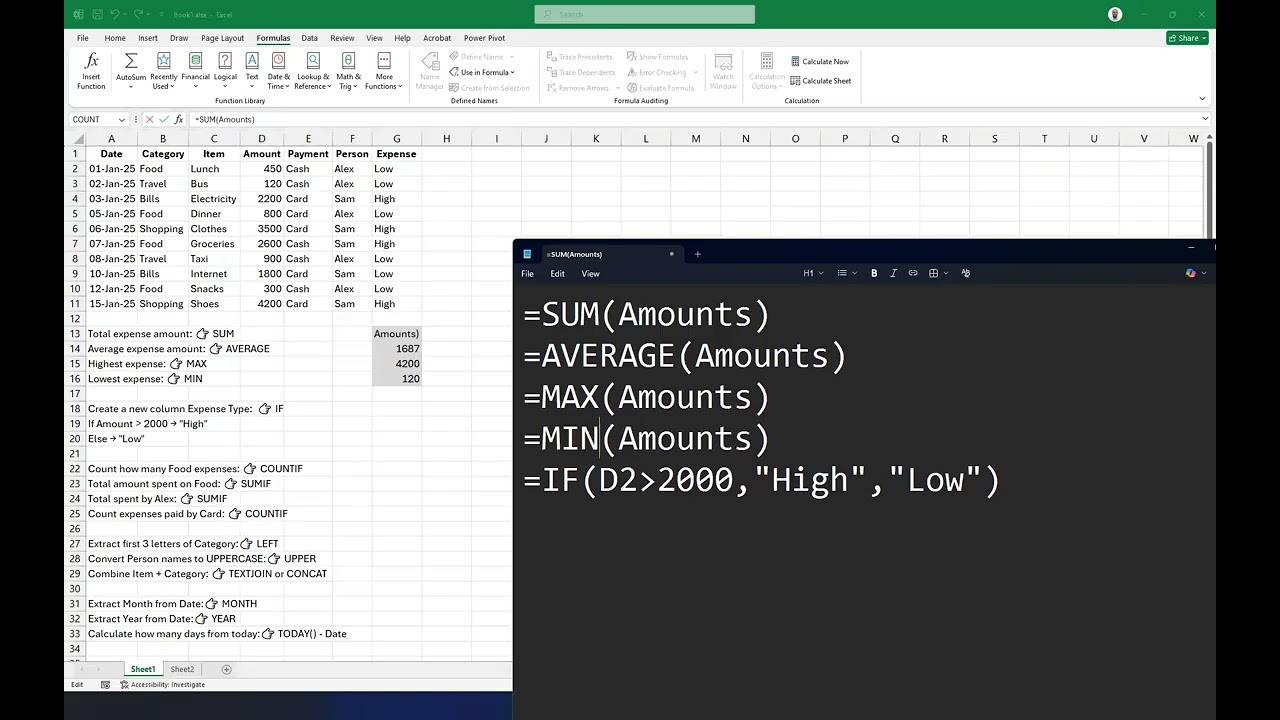The width and height of the screenshot is (1280, 720).
Task: Open Name Manager
Action: coord(430,71)
